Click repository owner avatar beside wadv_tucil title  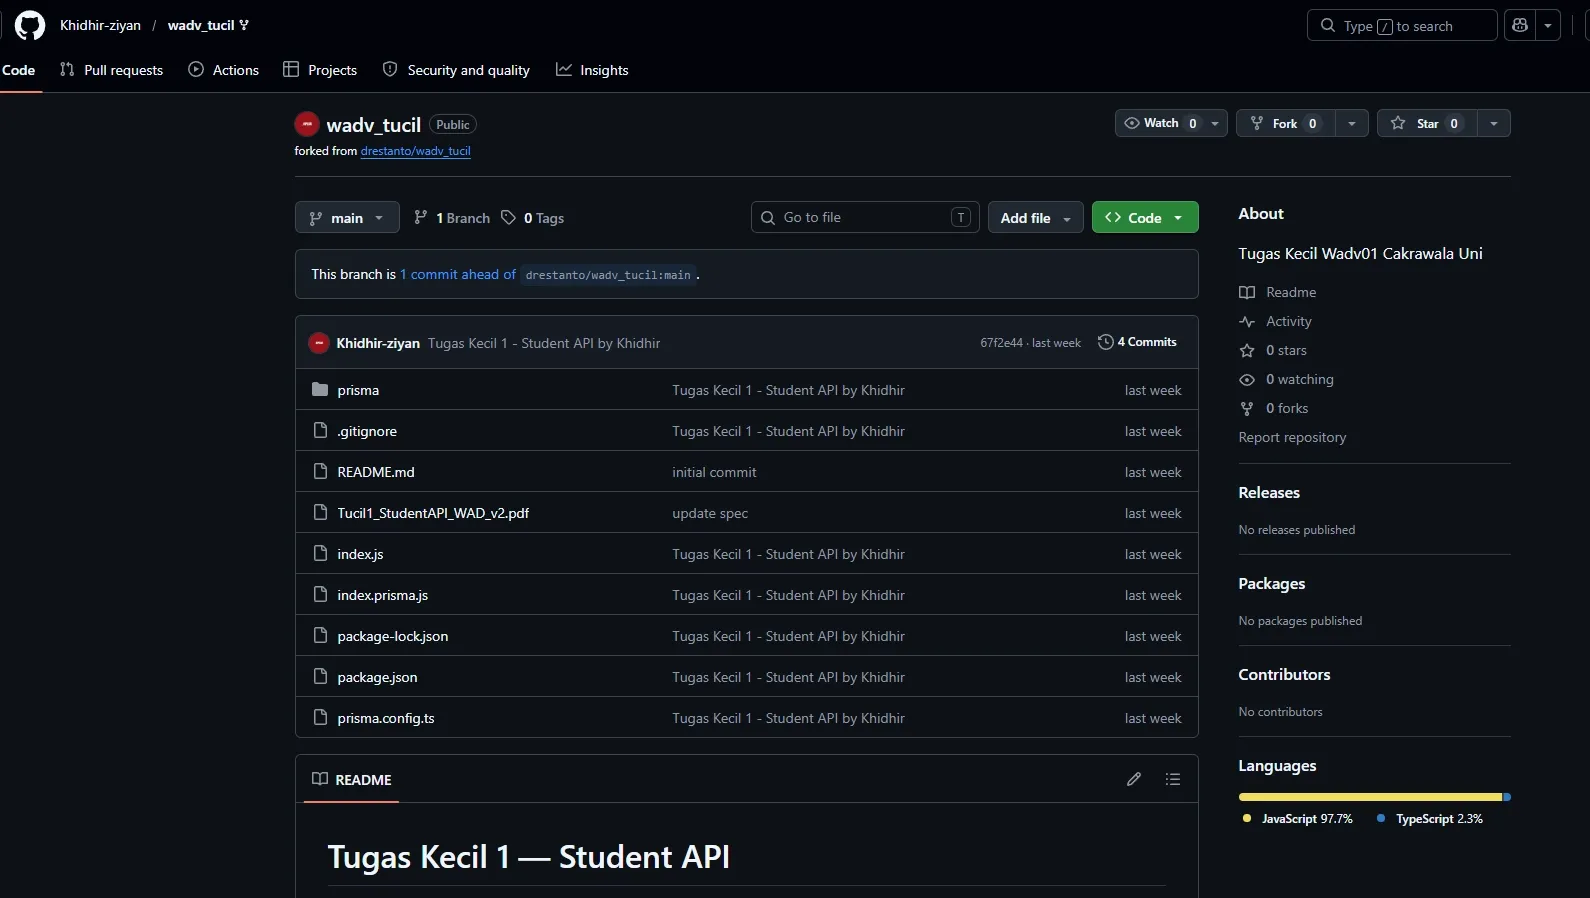point(307,124)
